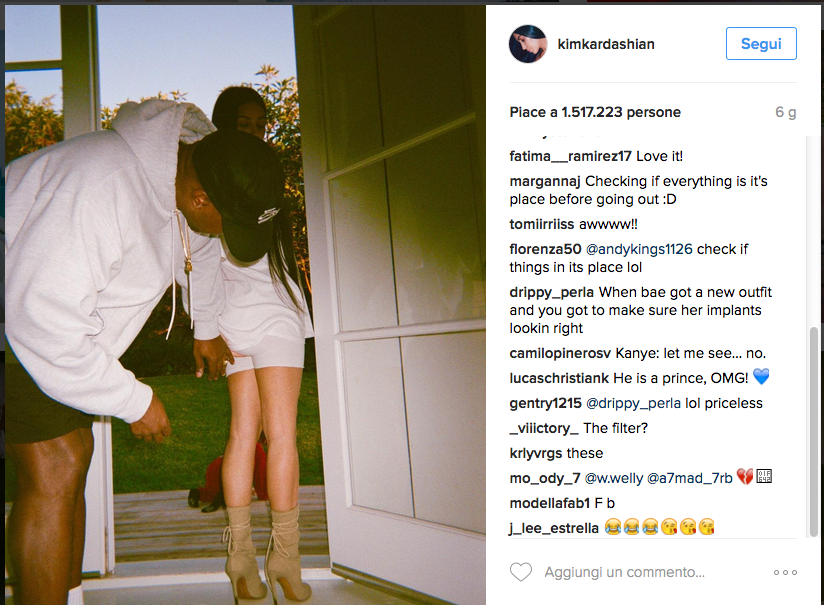
Task: Like the post with the heart icon
Action: click(521, 572)
